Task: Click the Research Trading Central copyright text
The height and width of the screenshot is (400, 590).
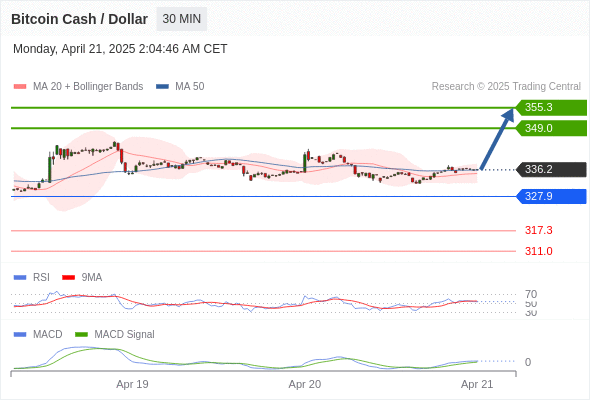Action: 506,87
